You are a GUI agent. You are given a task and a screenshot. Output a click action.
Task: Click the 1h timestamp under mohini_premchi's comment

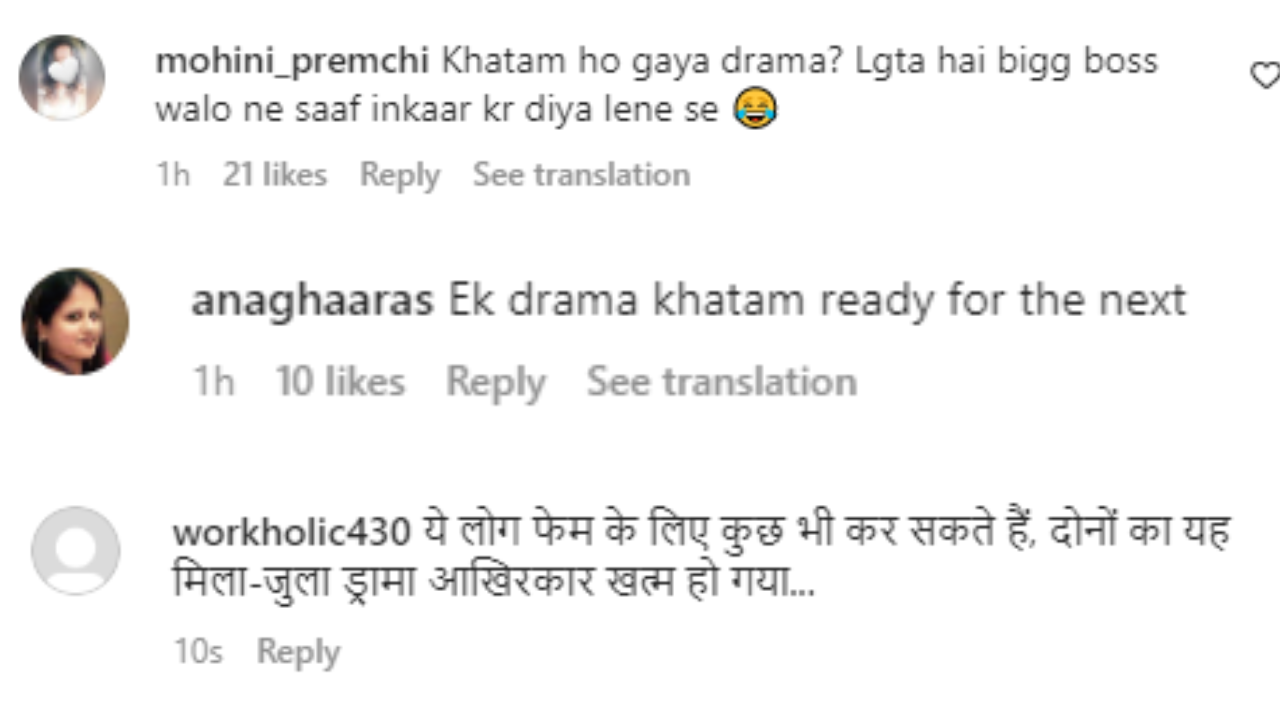tap(173, 175)
